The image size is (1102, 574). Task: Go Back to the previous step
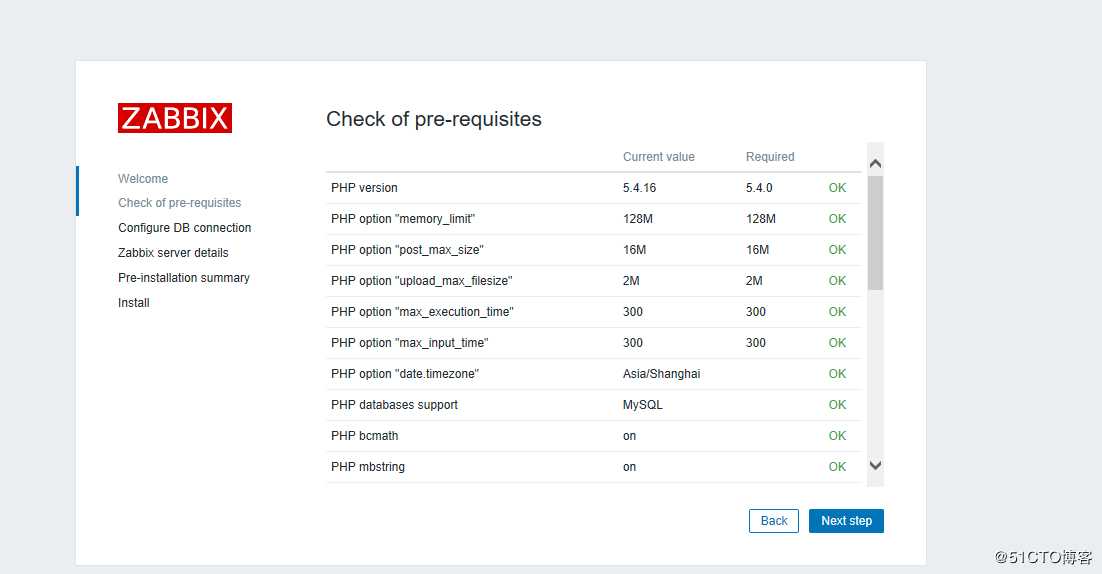774,521
